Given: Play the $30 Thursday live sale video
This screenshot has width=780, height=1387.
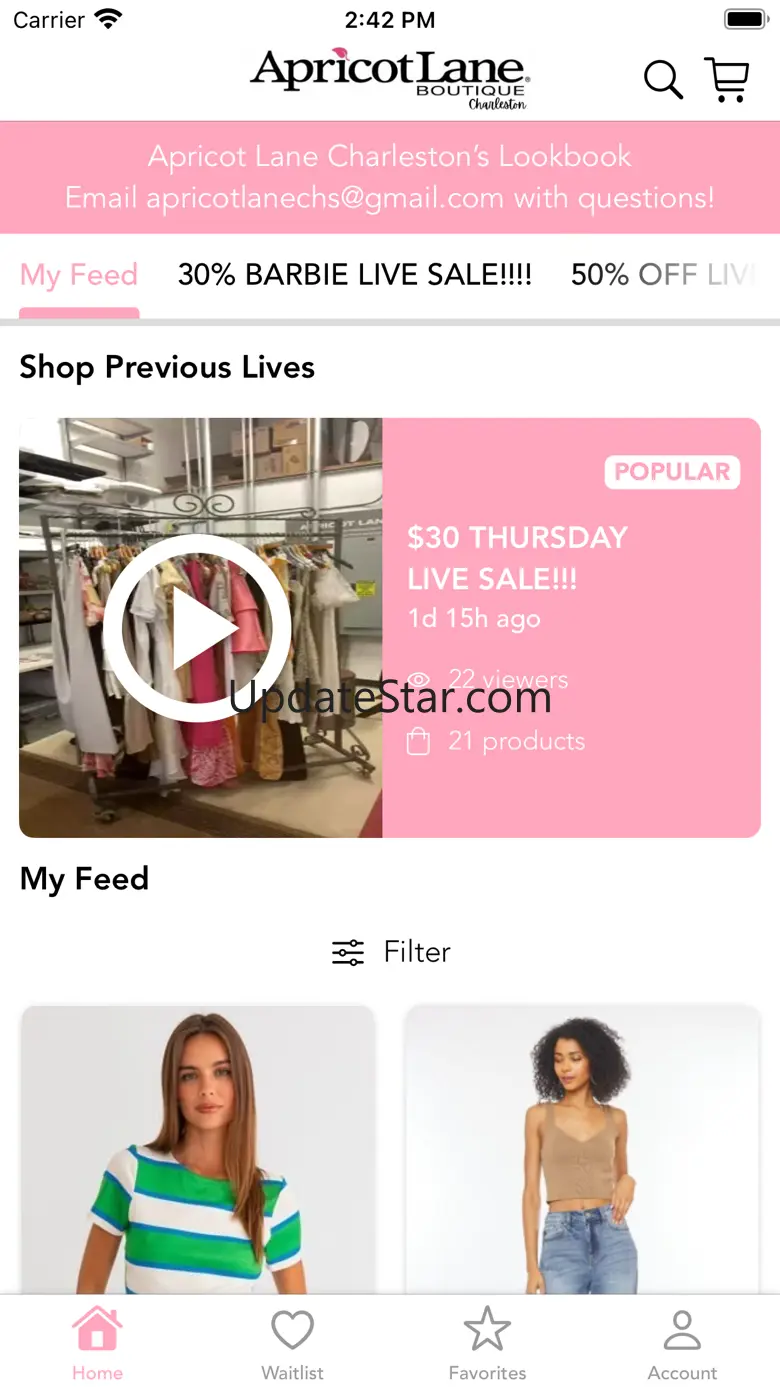Looking at the screenshot, I should [197, 628].
